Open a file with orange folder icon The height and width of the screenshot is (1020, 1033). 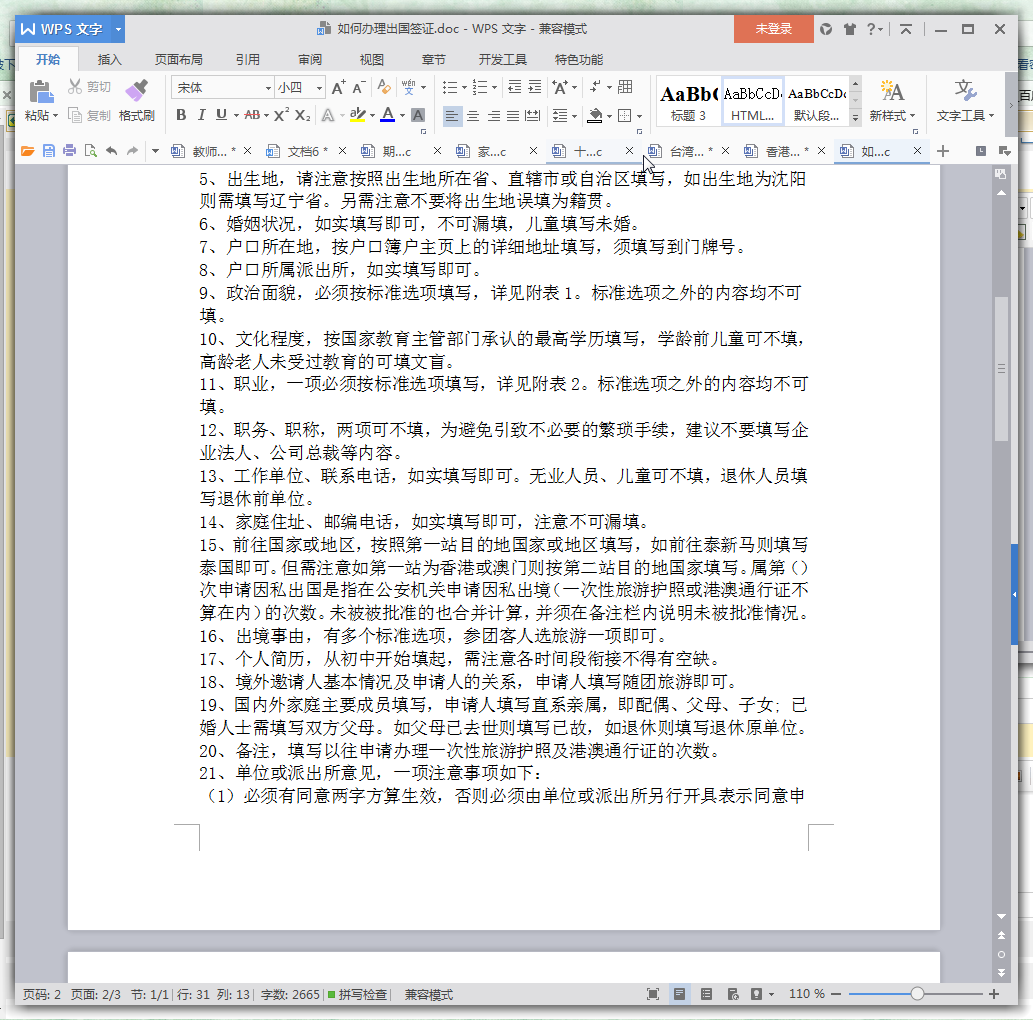point(27,151)
